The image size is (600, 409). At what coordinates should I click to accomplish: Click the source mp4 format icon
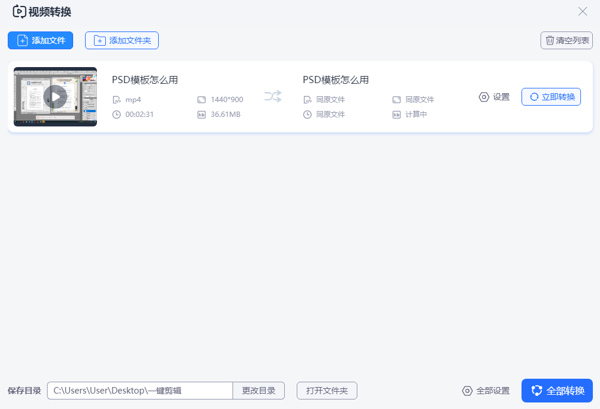tap(117, 100)
